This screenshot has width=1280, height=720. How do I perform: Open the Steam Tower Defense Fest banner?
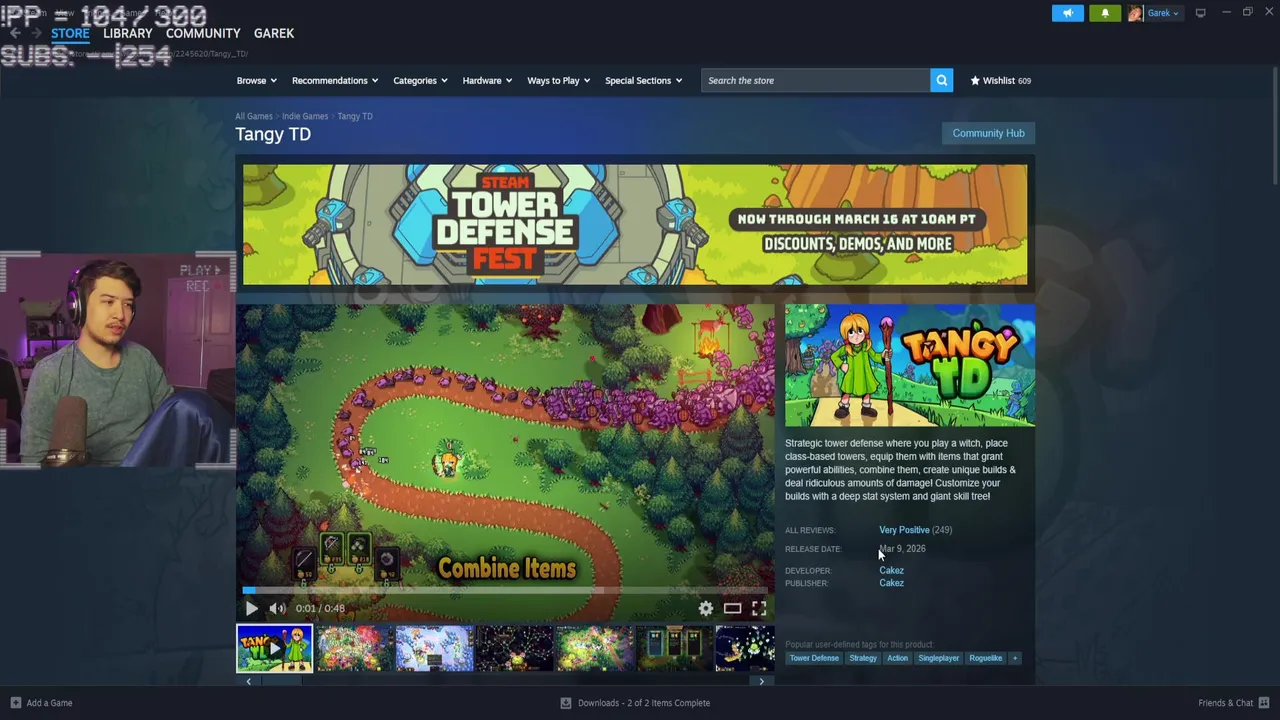[635, 225]
